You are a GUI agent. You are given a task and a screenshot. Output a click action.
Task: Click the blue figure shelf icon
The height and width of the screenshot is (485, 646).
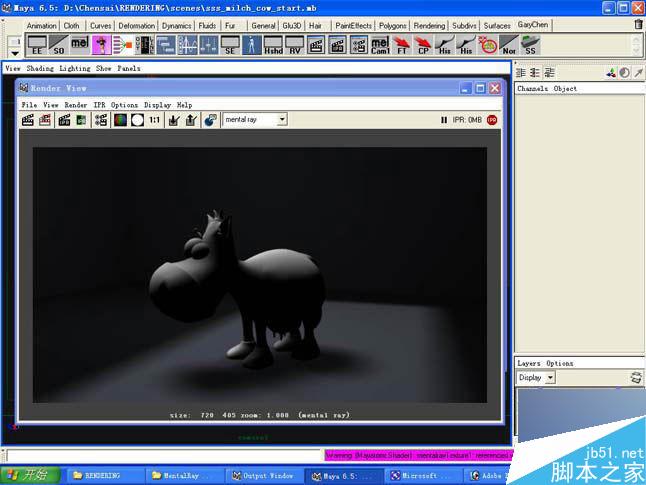(251, 45)
